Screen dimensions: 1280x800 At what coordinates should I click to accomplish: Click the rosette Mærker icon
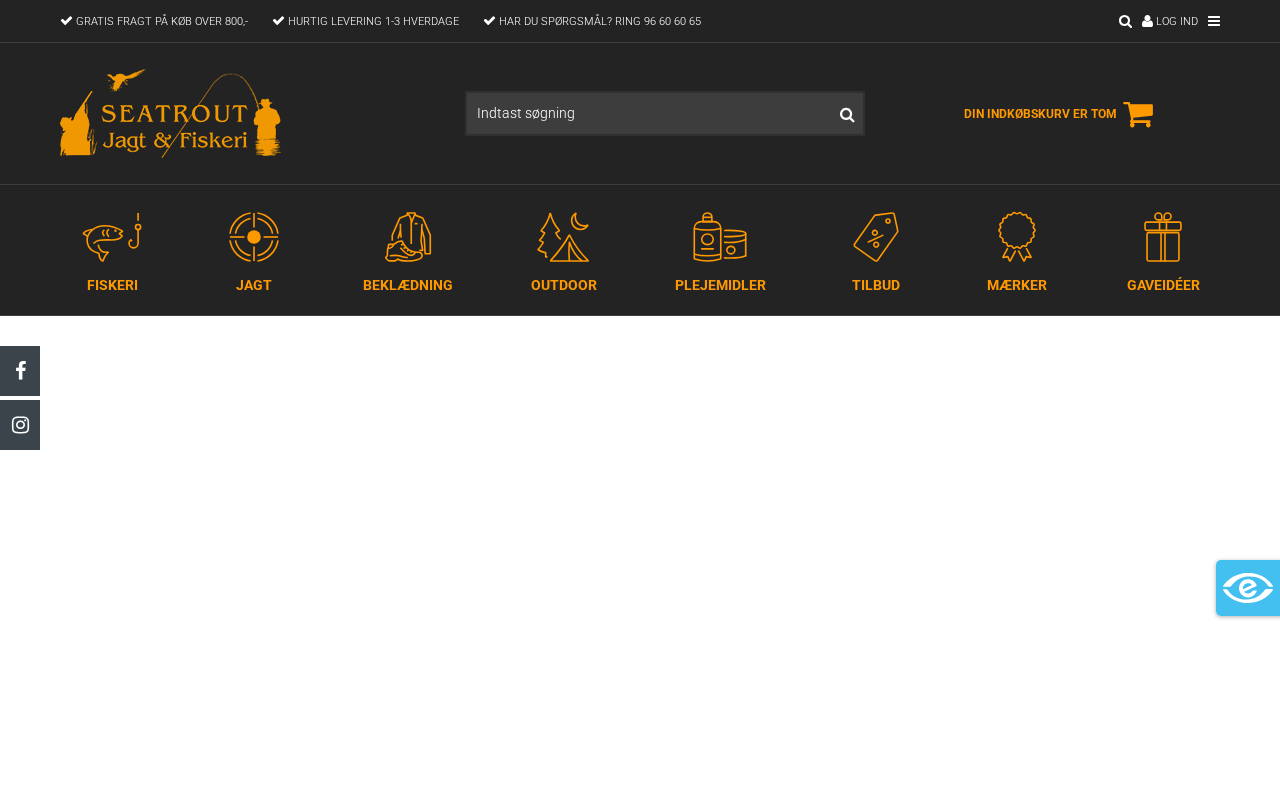pos(1017,237)
